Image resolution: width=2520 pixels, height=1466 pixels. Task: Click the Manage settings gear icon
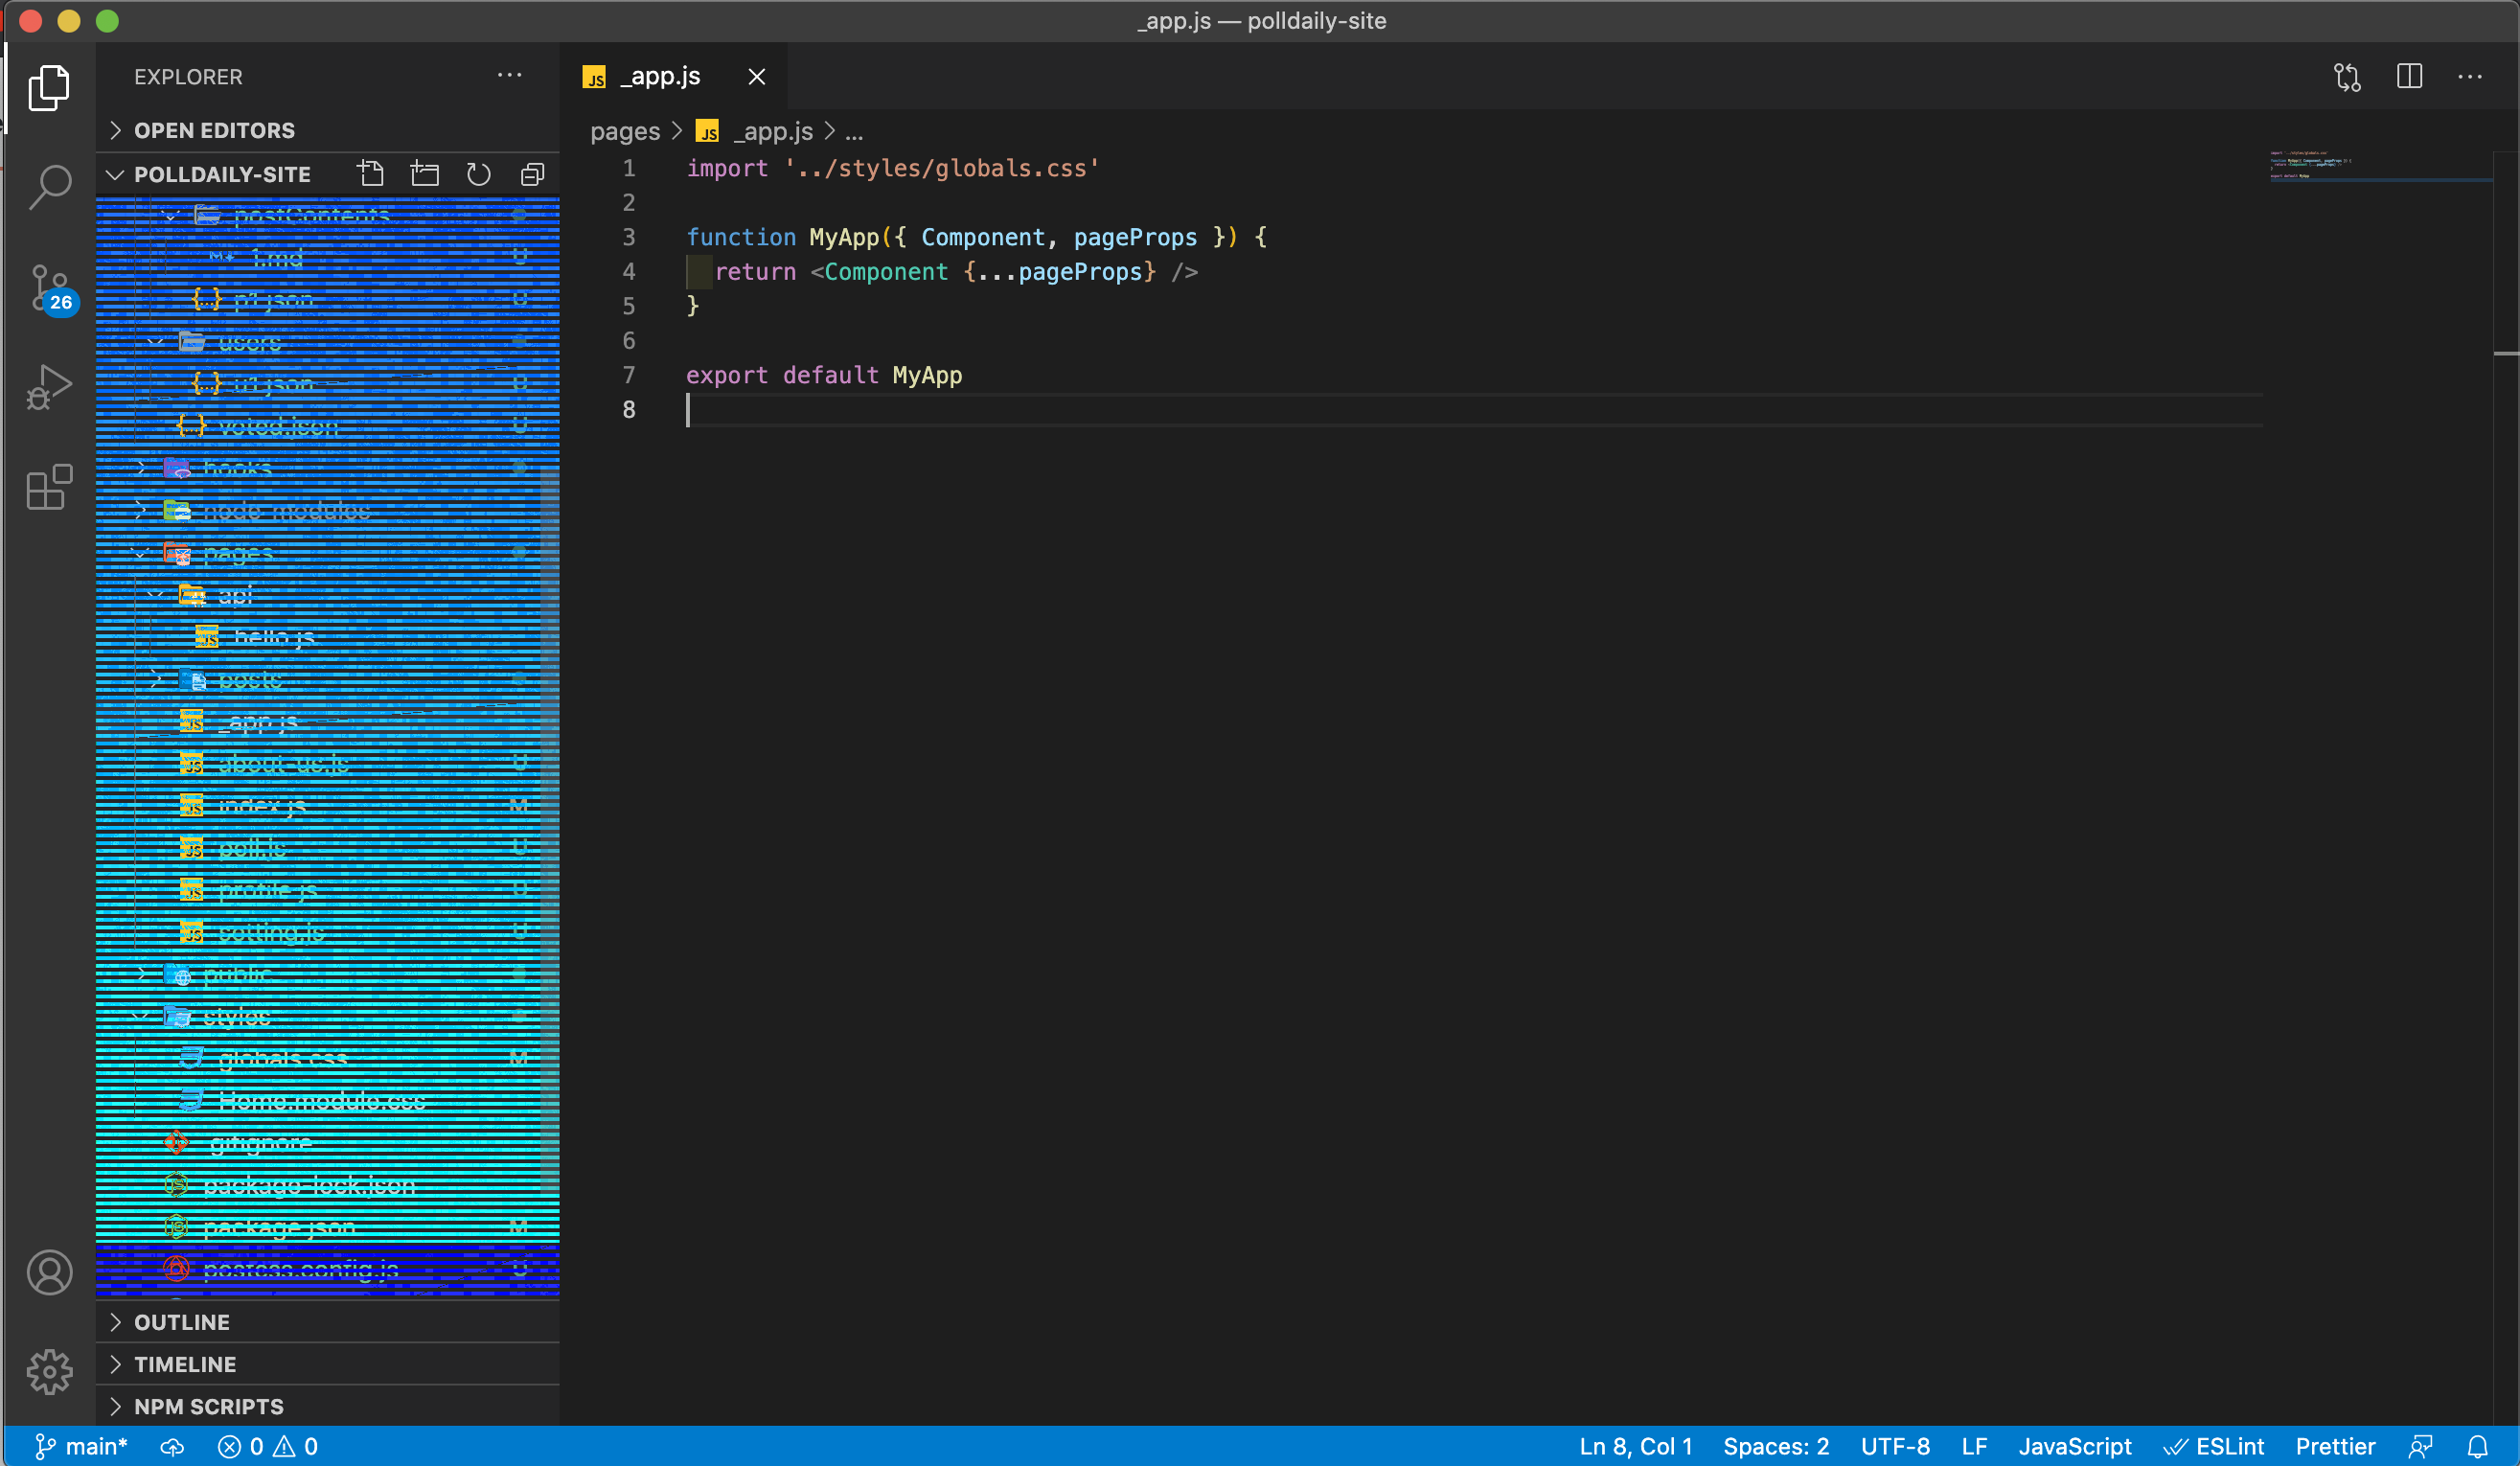point(49,1371)
